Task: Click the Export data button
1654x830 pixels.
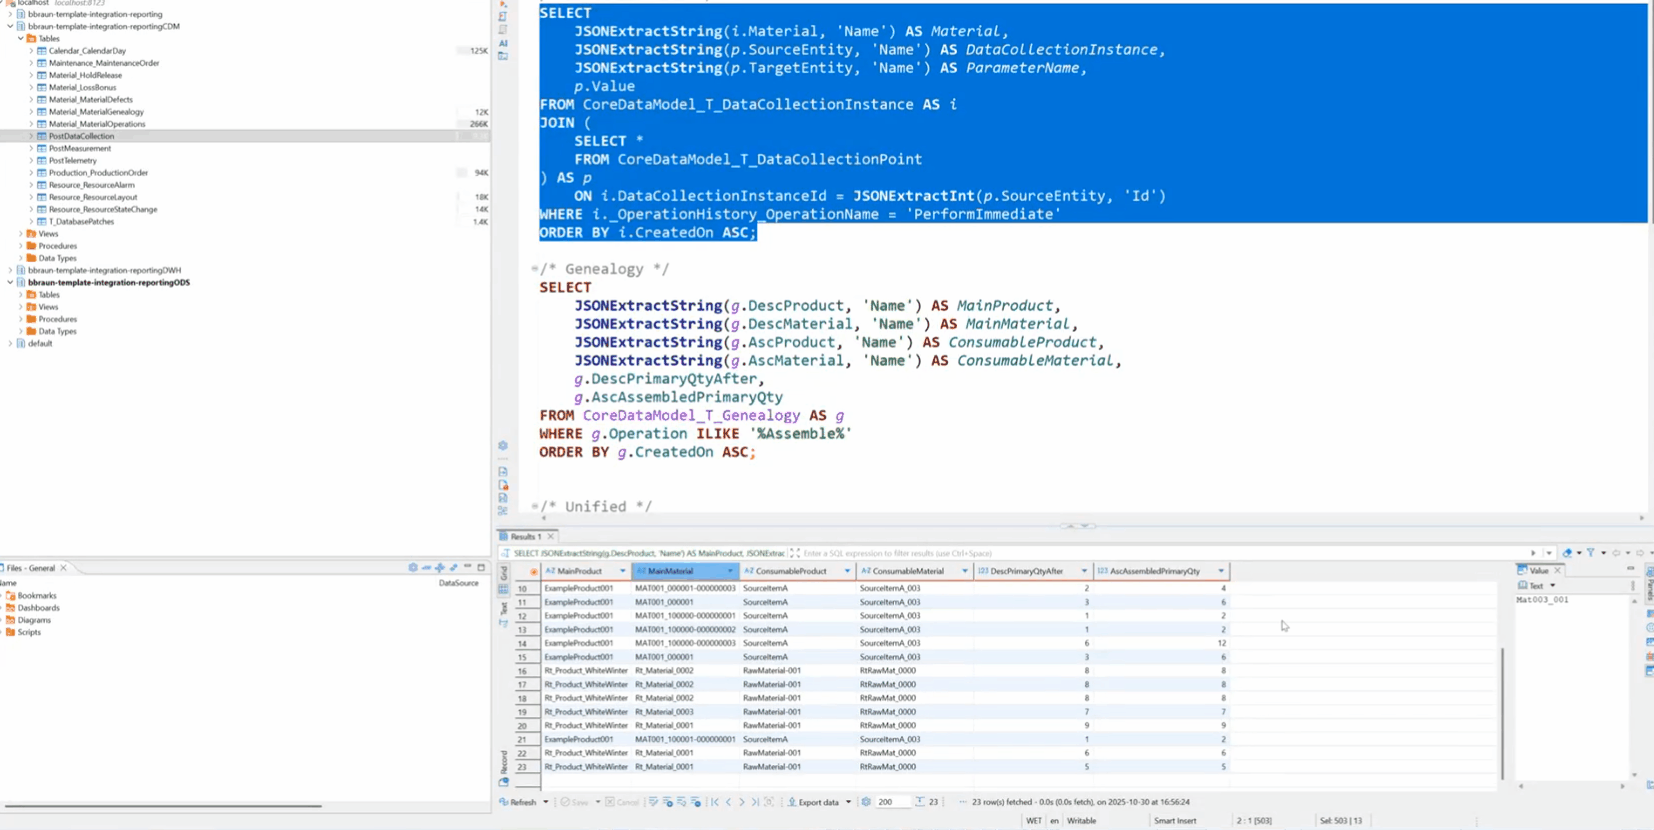Action: click(813, 802)
